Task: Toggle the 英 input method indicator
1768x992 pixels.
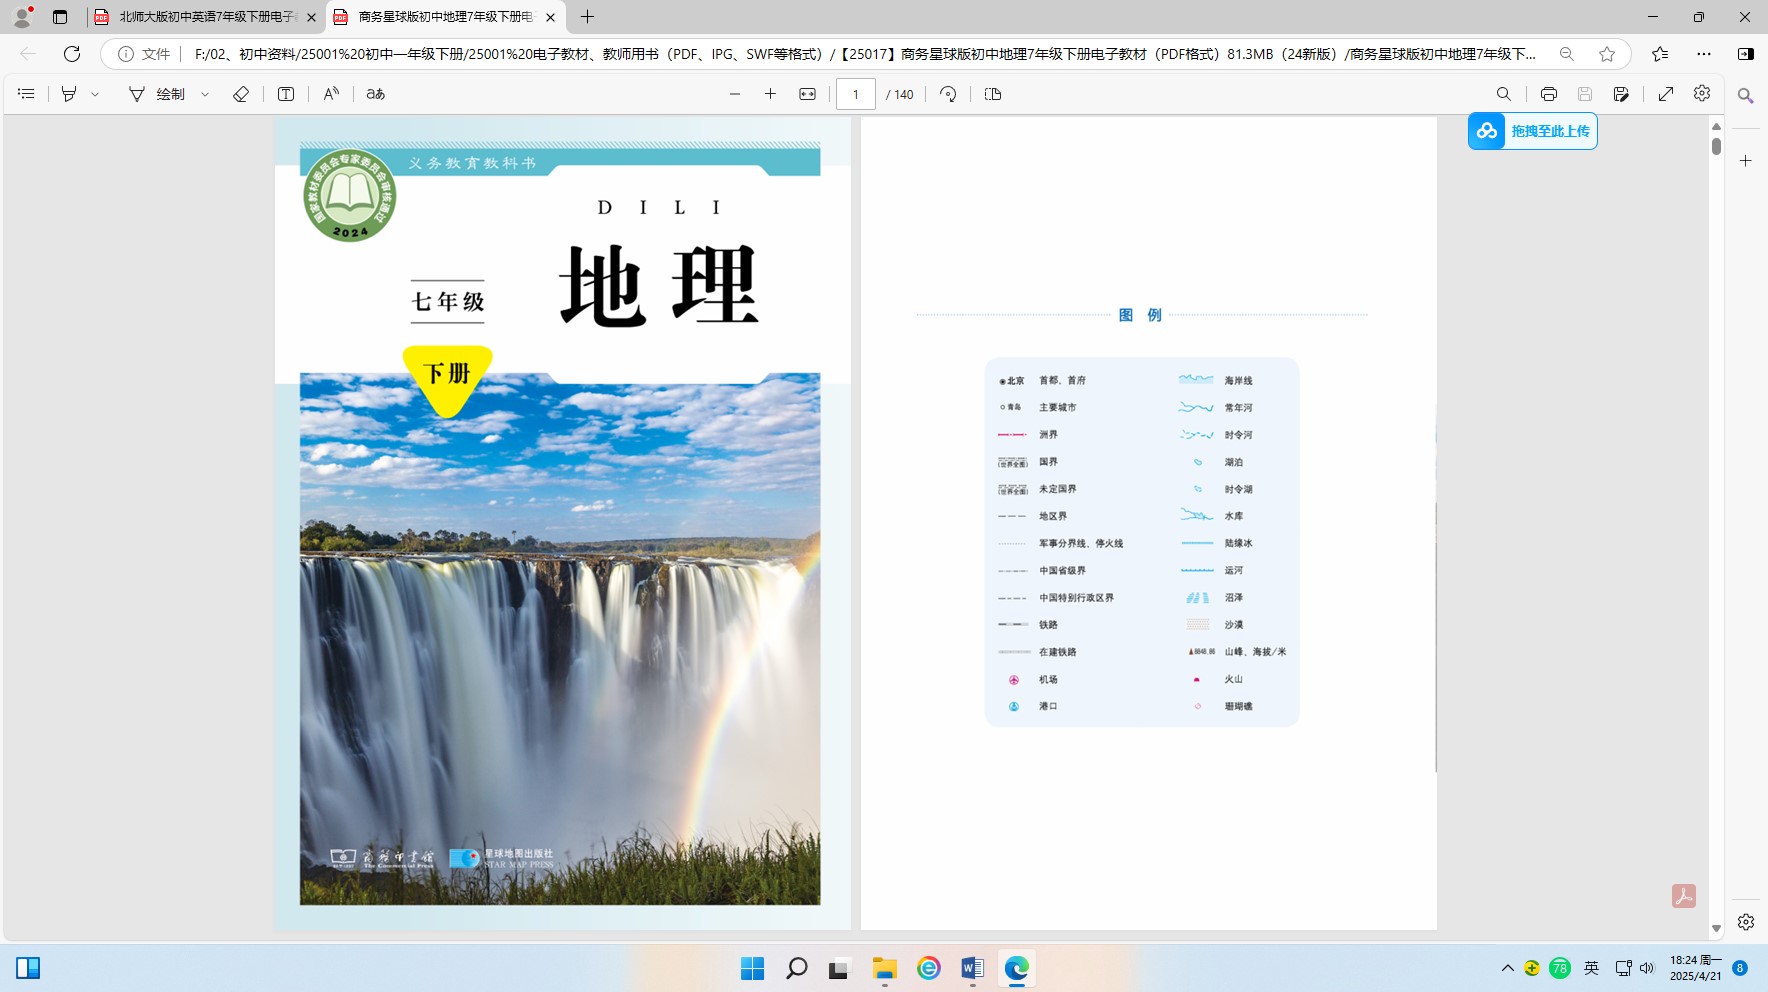Action: click(x=1591, y=967)
